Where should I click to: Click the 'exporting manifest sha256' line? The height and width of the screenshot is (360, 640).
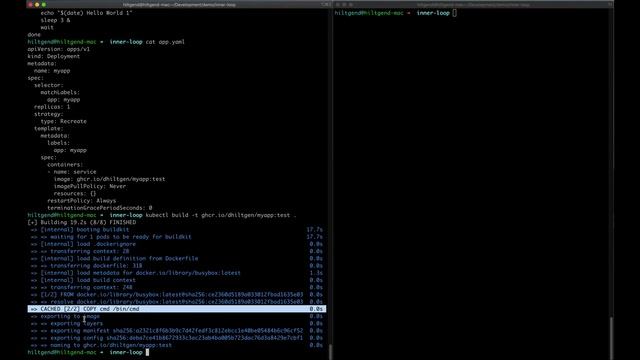click(x=167, y=331)
